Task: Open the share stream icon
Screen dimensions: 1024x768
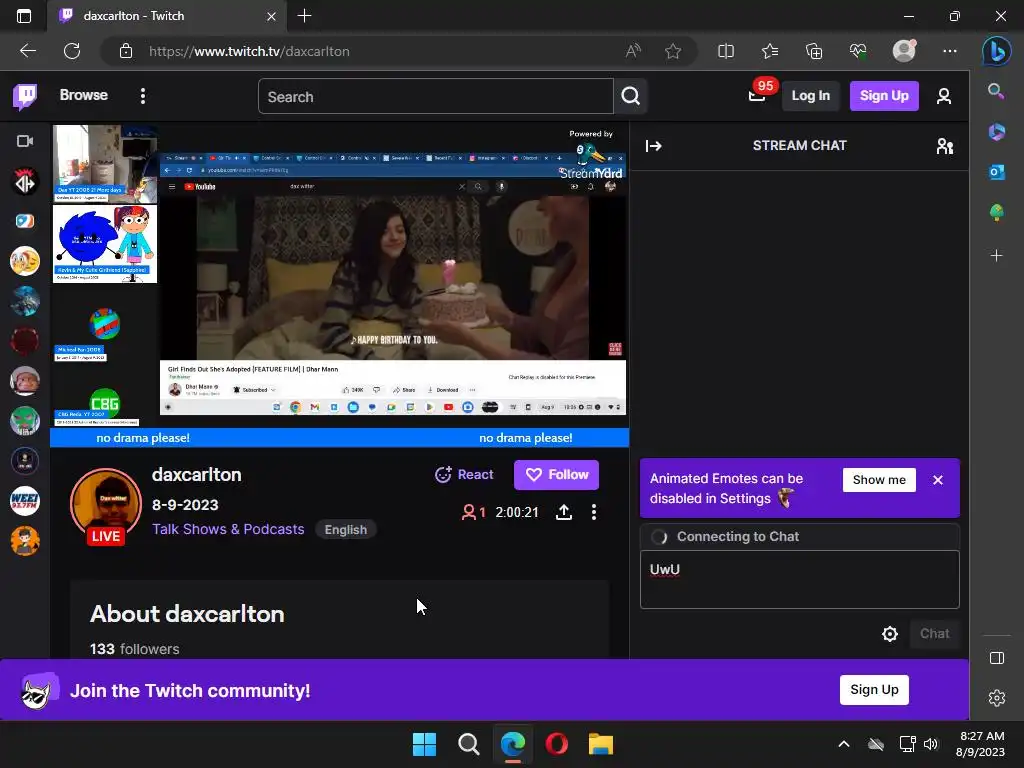Action: click(x=564, y=512)
